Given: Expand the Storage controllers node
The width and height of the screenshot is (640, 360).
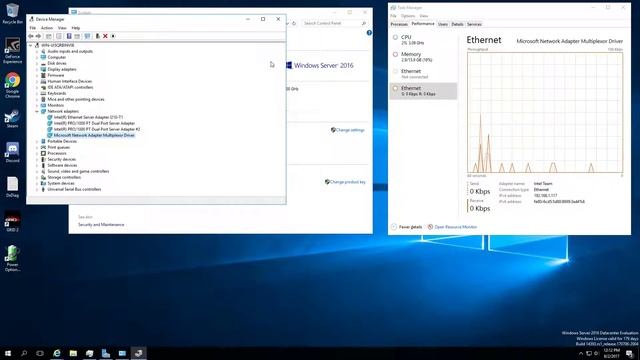Looking at the screenshot, I should pos(37,178).
